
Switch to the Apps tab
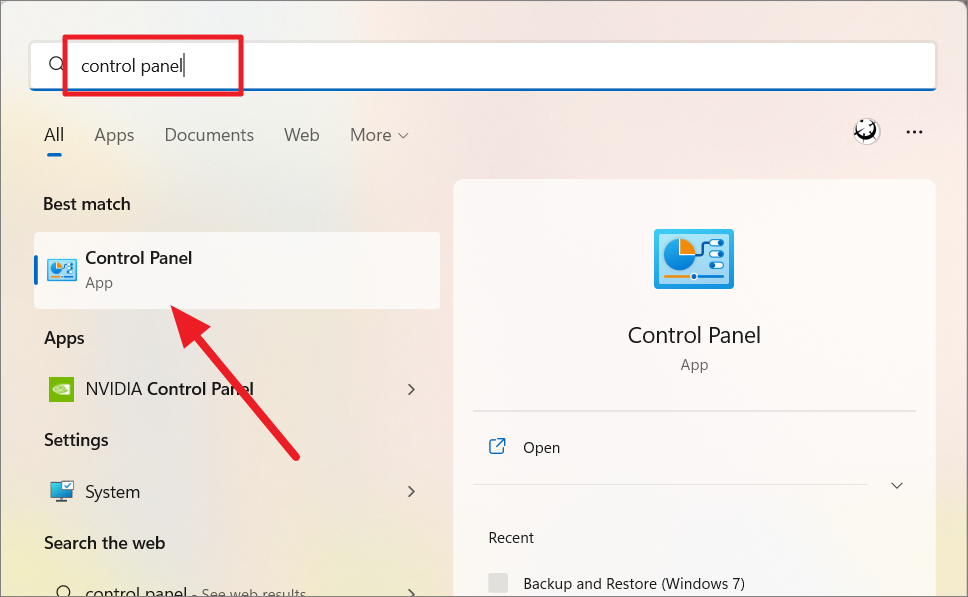click(114, 135)
